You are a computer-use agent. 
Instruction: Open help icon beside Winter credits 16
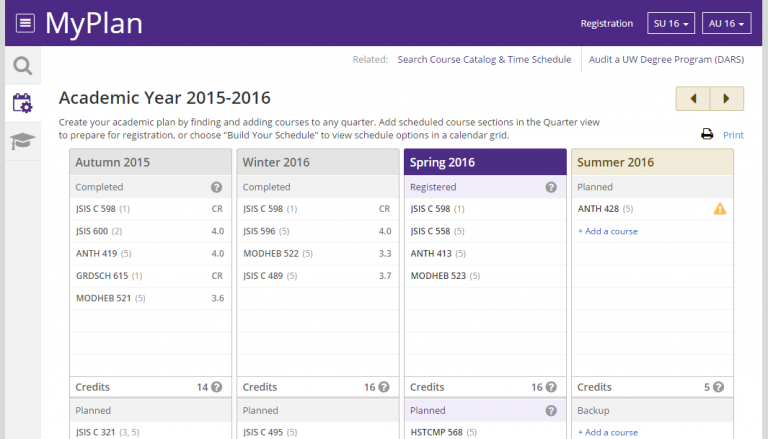point(384,387)
